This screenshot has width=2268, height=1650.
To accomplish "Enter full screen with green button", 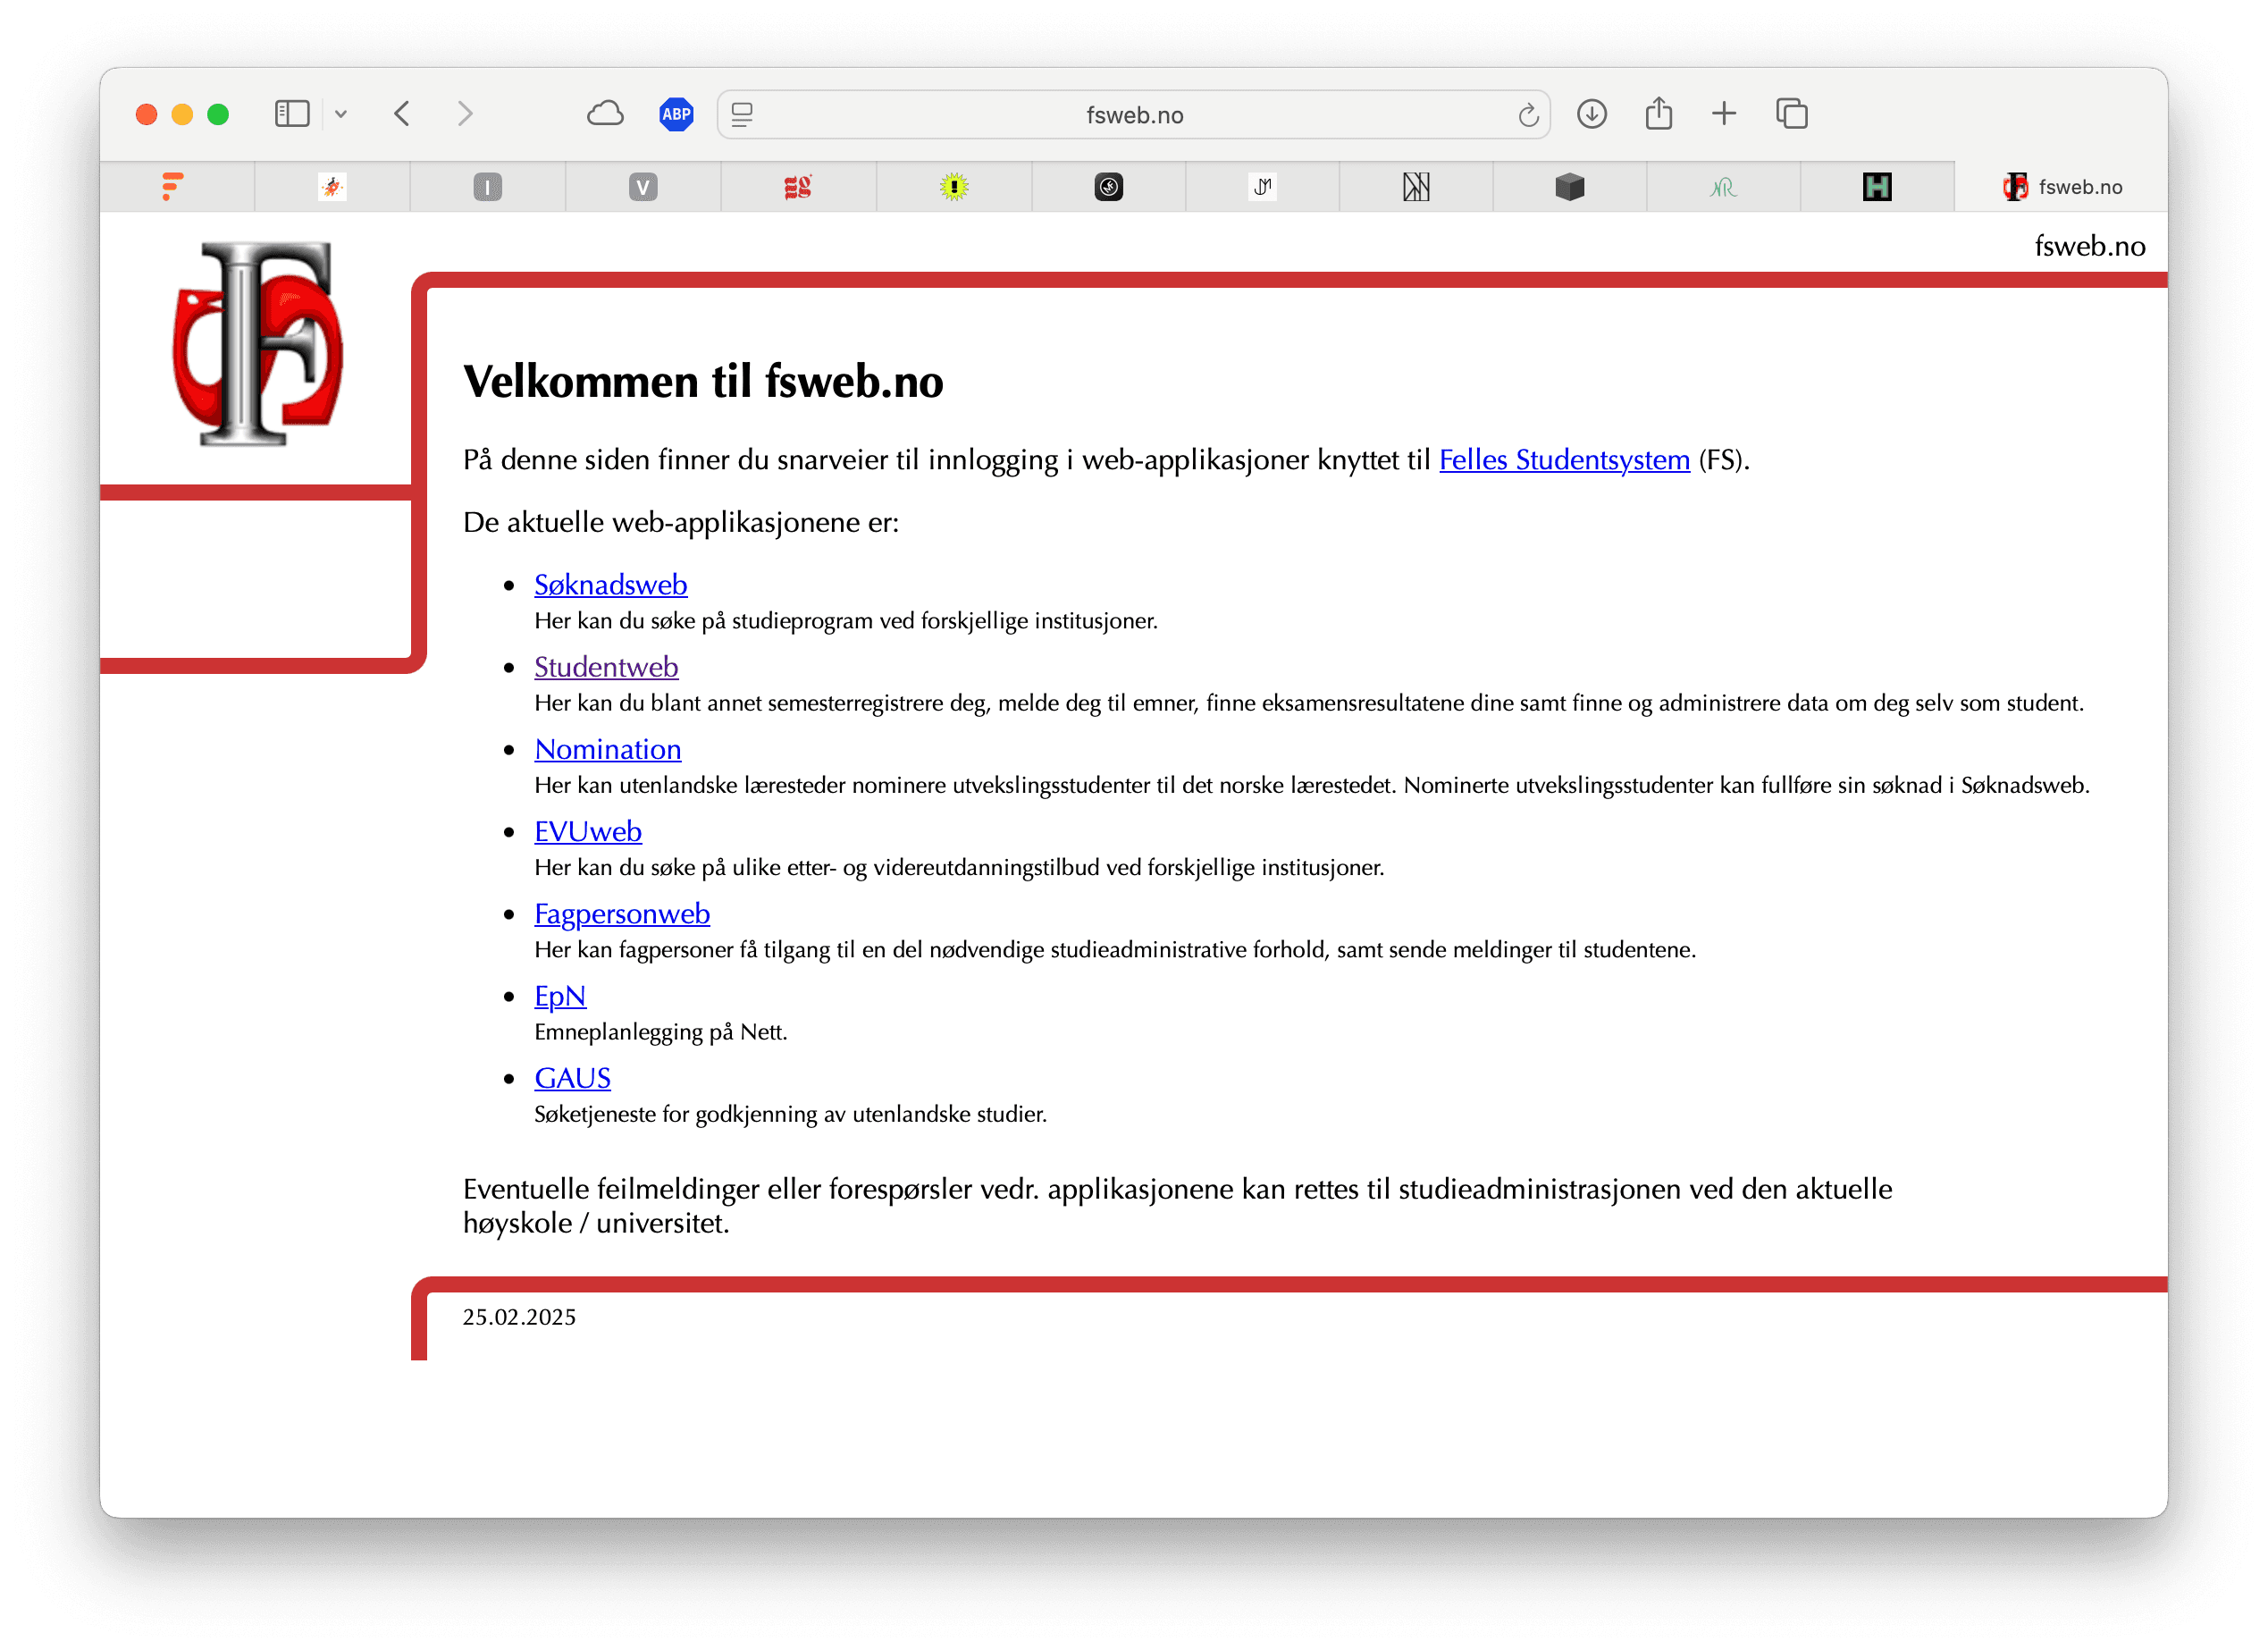I will coord(218,114).
